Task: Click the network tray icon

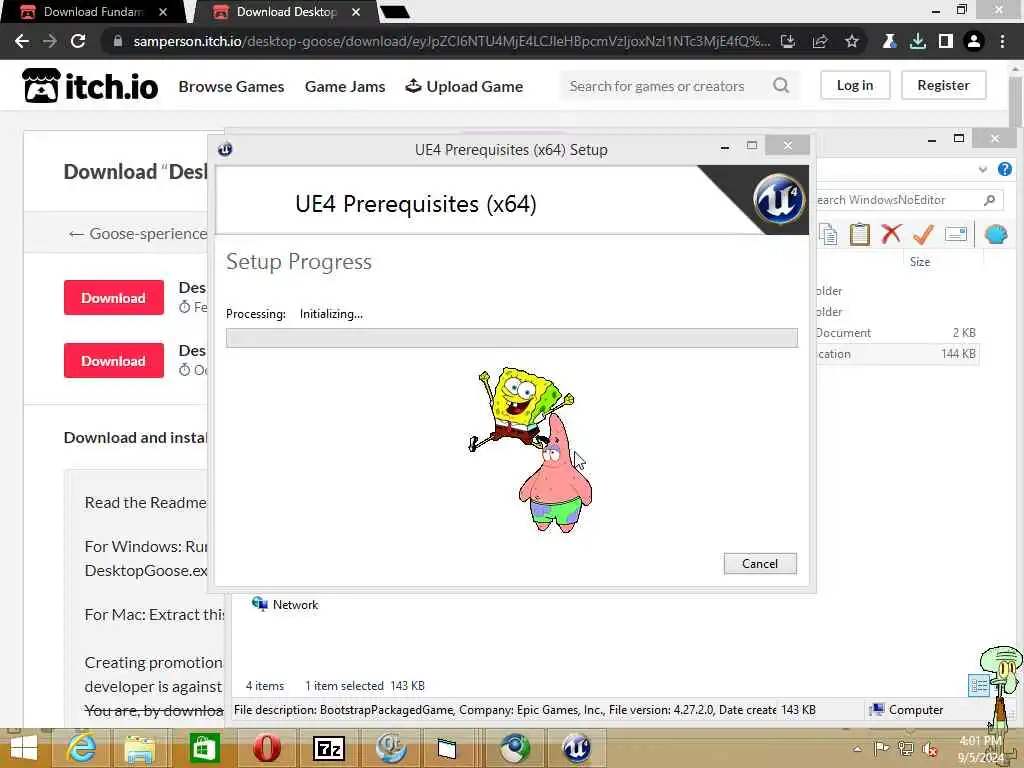Action: 906,748
